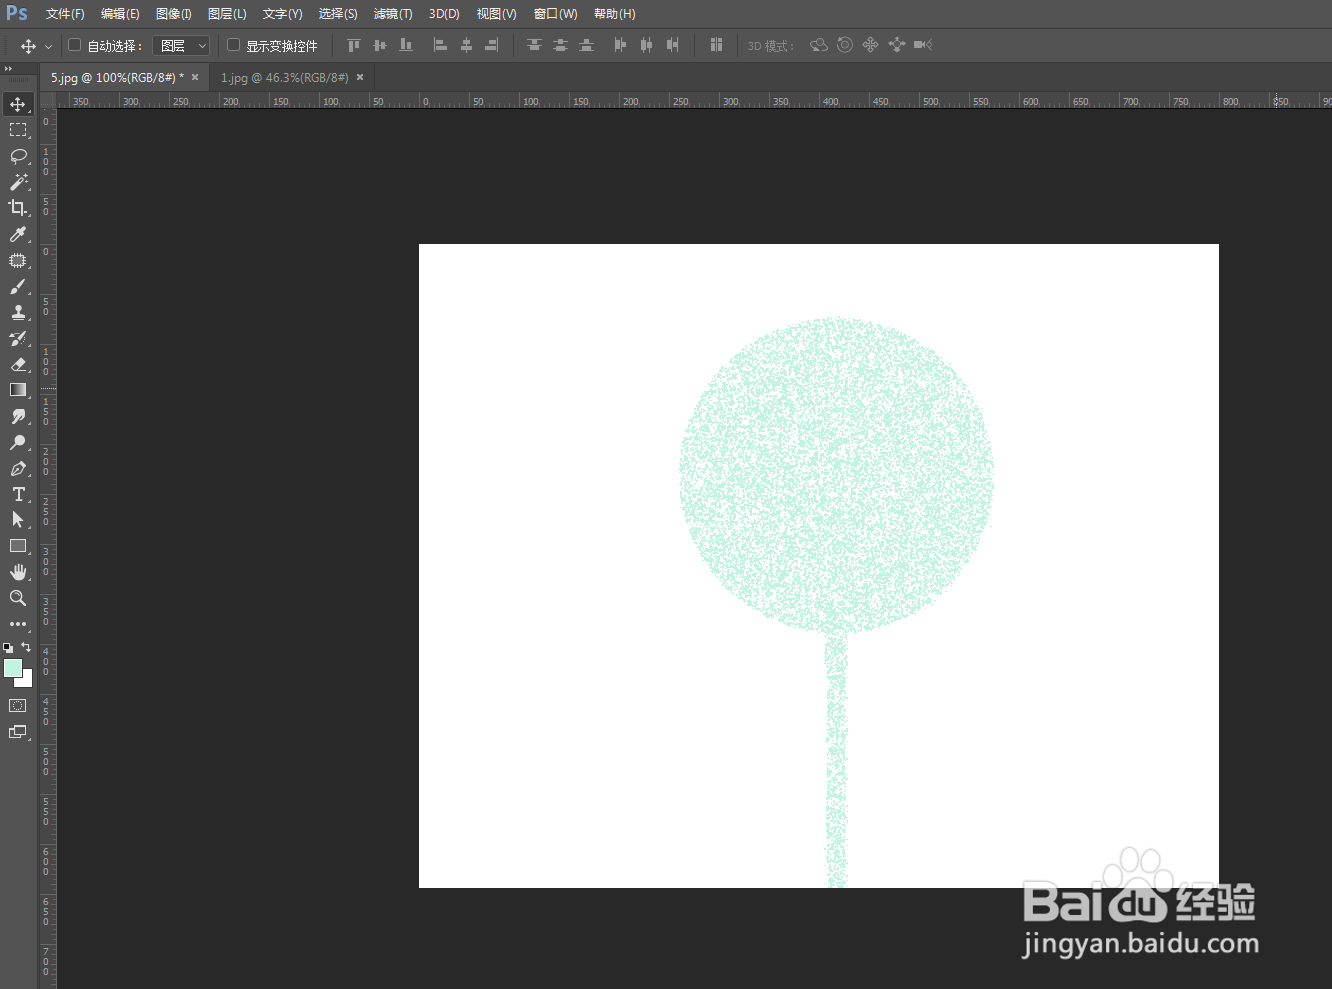Viewport: 1332px width, 989px height.
Task: Select the Pen tool
Action: 18,468
